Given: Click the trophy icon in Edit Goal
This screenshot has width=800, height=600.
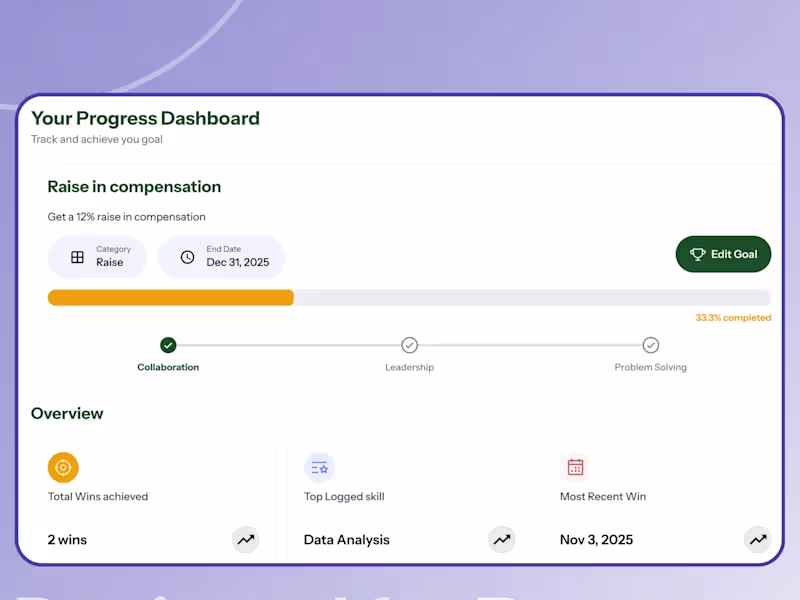Looking at the screenshot, I should pyautogui.click(x=697, y=254).
